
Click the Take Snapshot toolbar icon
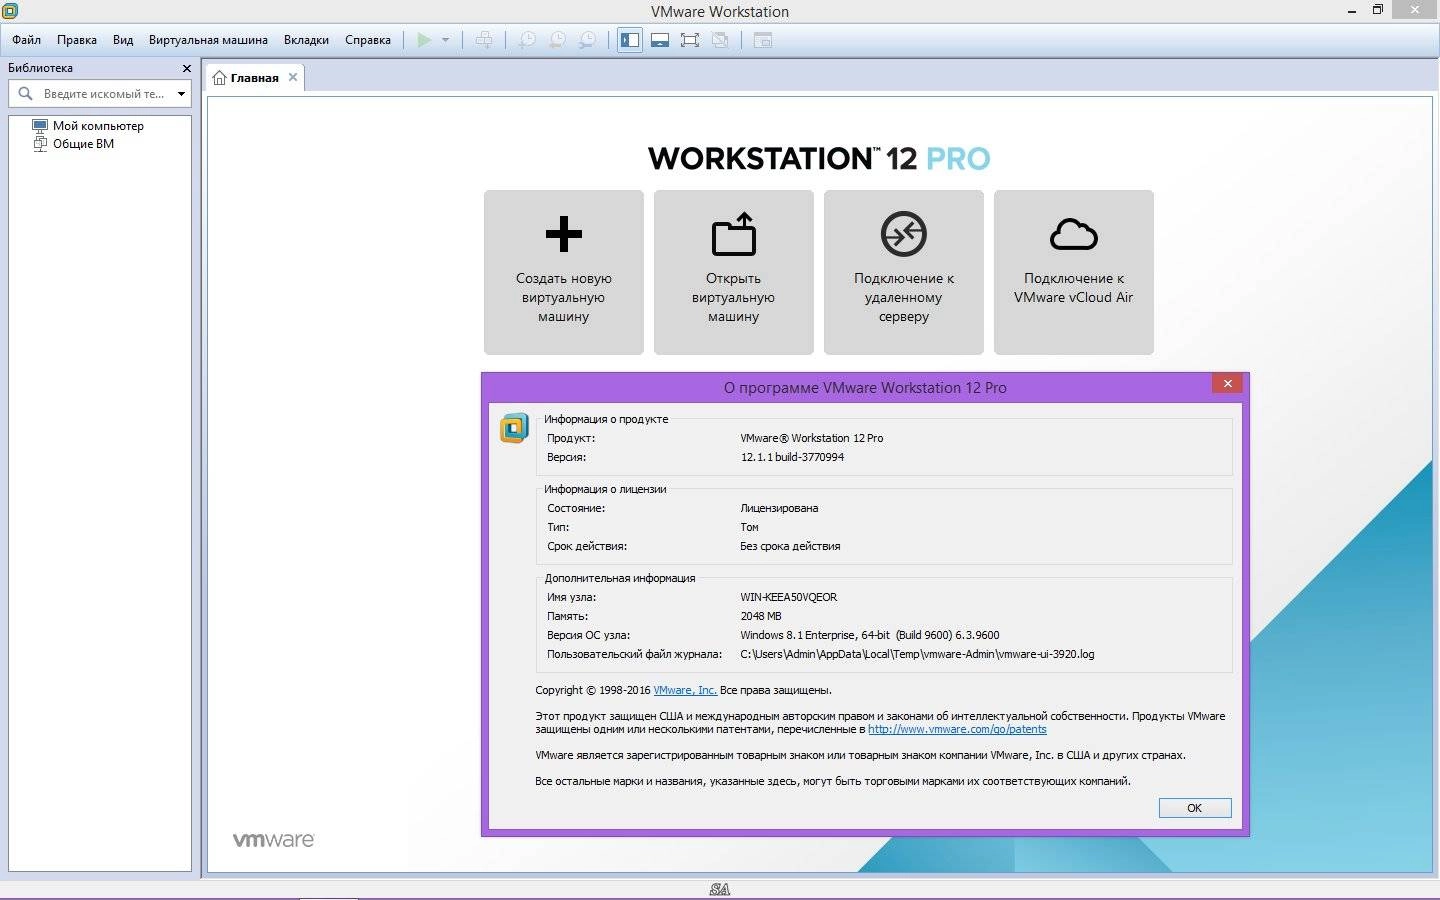pyautogui.click(x=526, y=40)
